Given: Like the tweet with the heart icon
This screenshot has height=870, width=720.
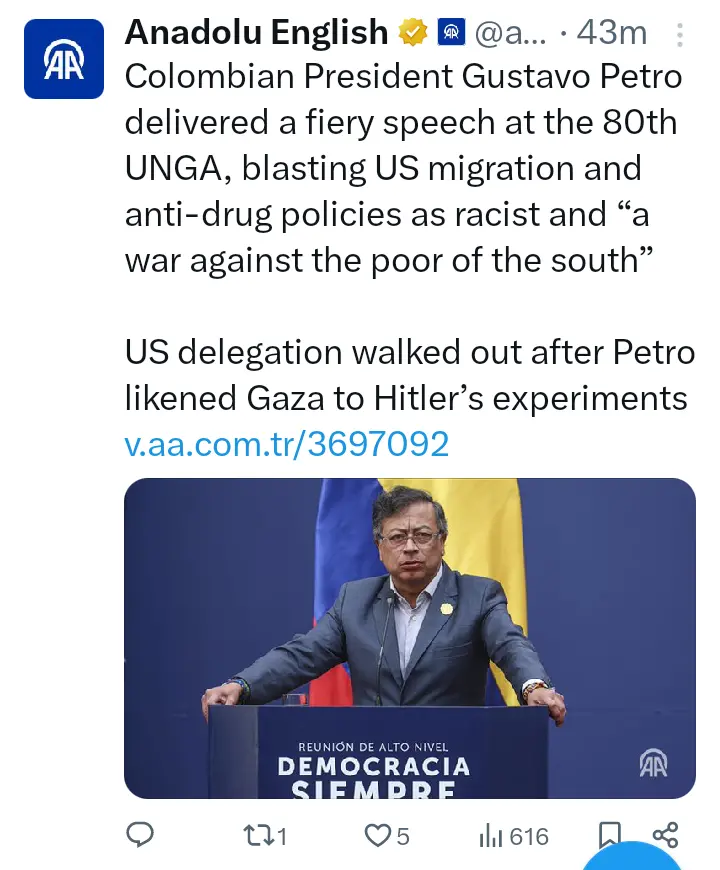Looking at the screenshot, I should (376, 835).
